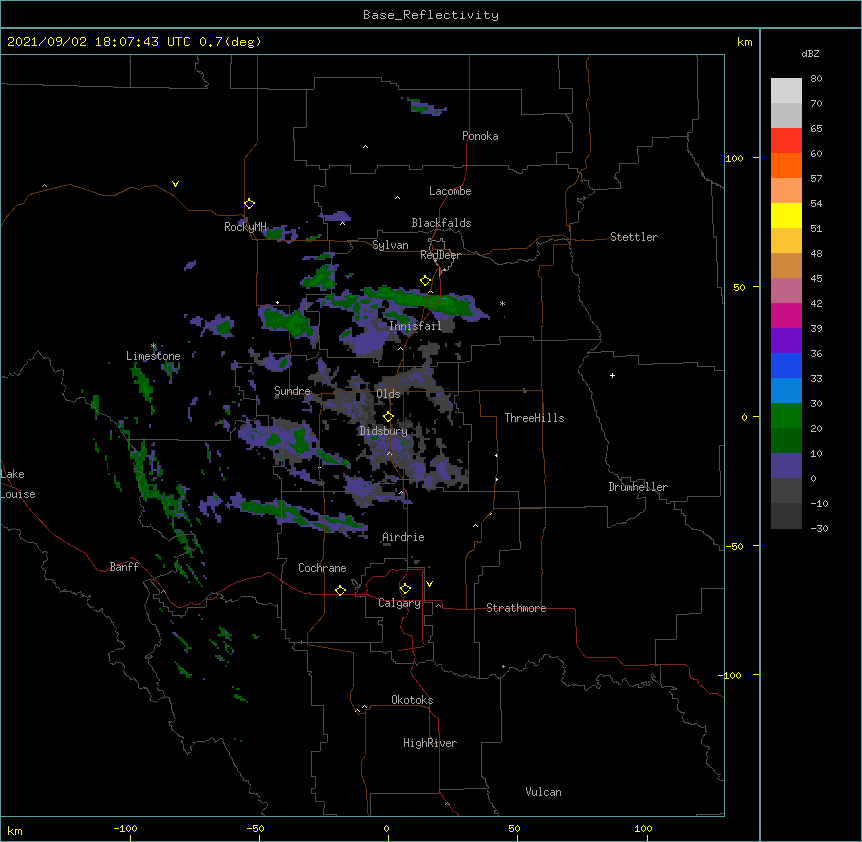The image size is (862, 842).
Task: Select the RockyMH label
Action: coord(245,227)
